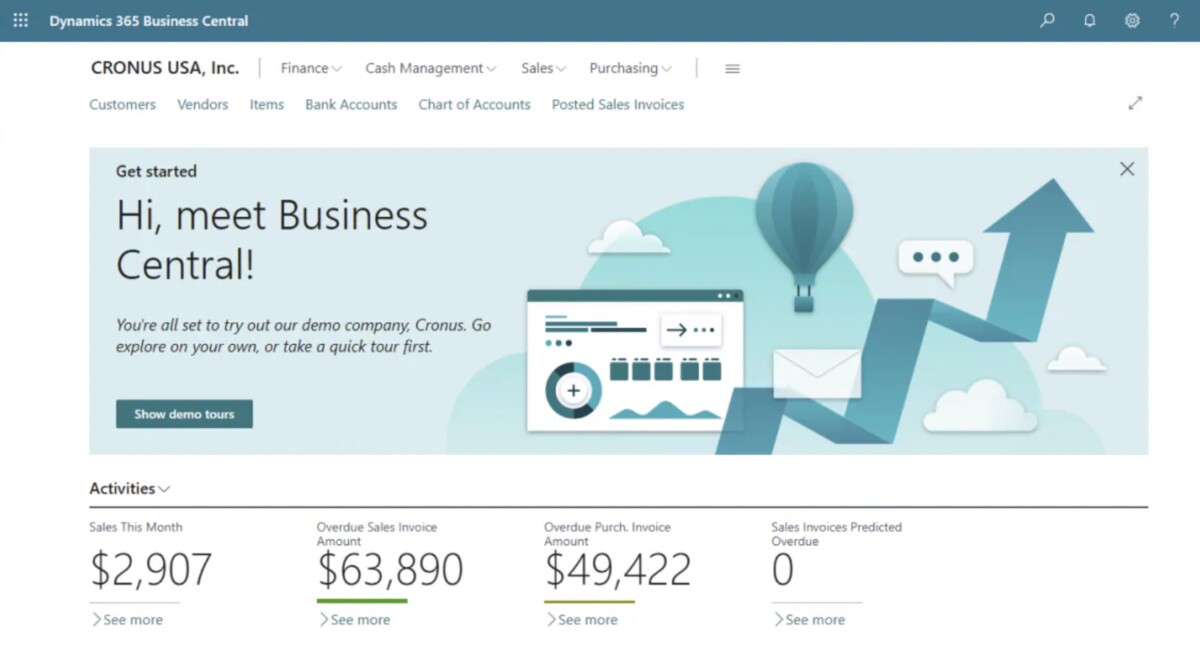The width and height of the screenshot is (1200, 653).
Task: Click the help question mark icon
Action: 1174,20
